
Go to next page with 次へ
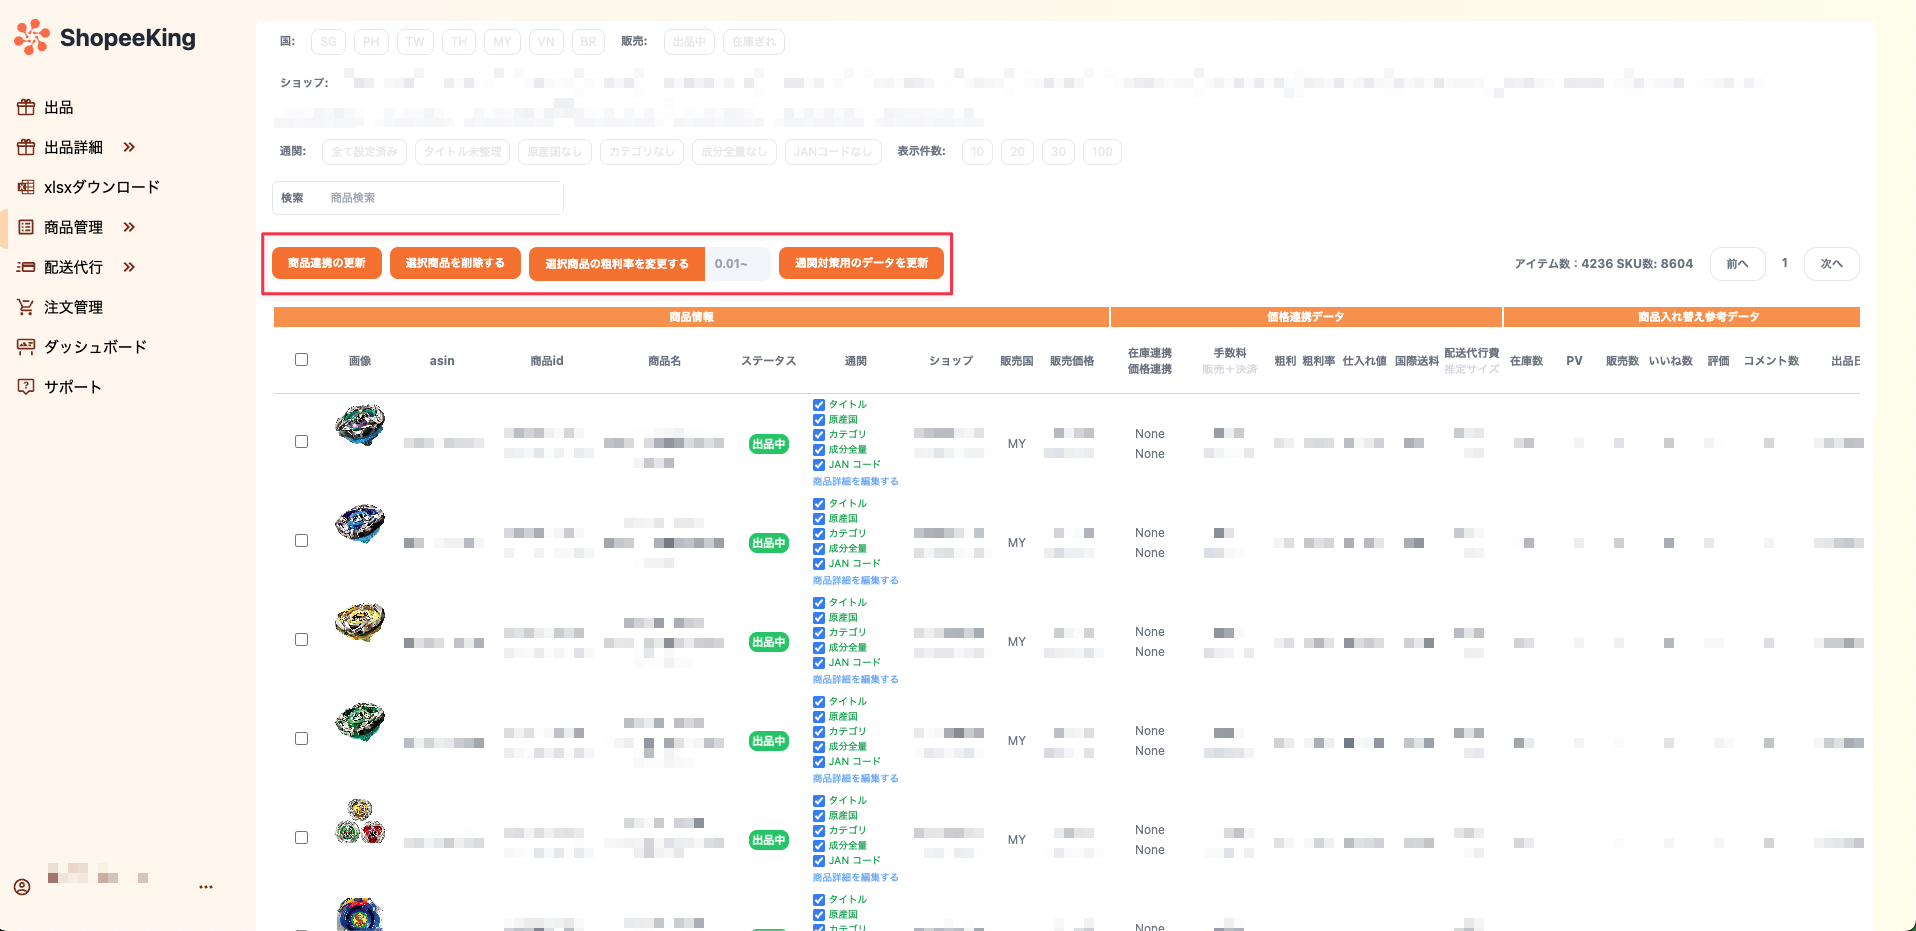tap(1831, 264)
